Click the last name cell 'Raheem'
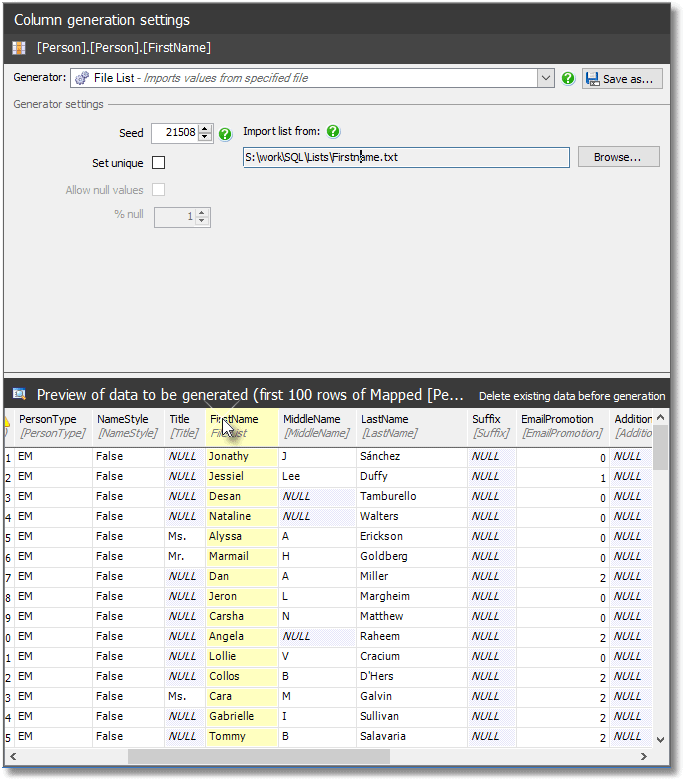The image size is (685, 782). [x=412, y=636]
